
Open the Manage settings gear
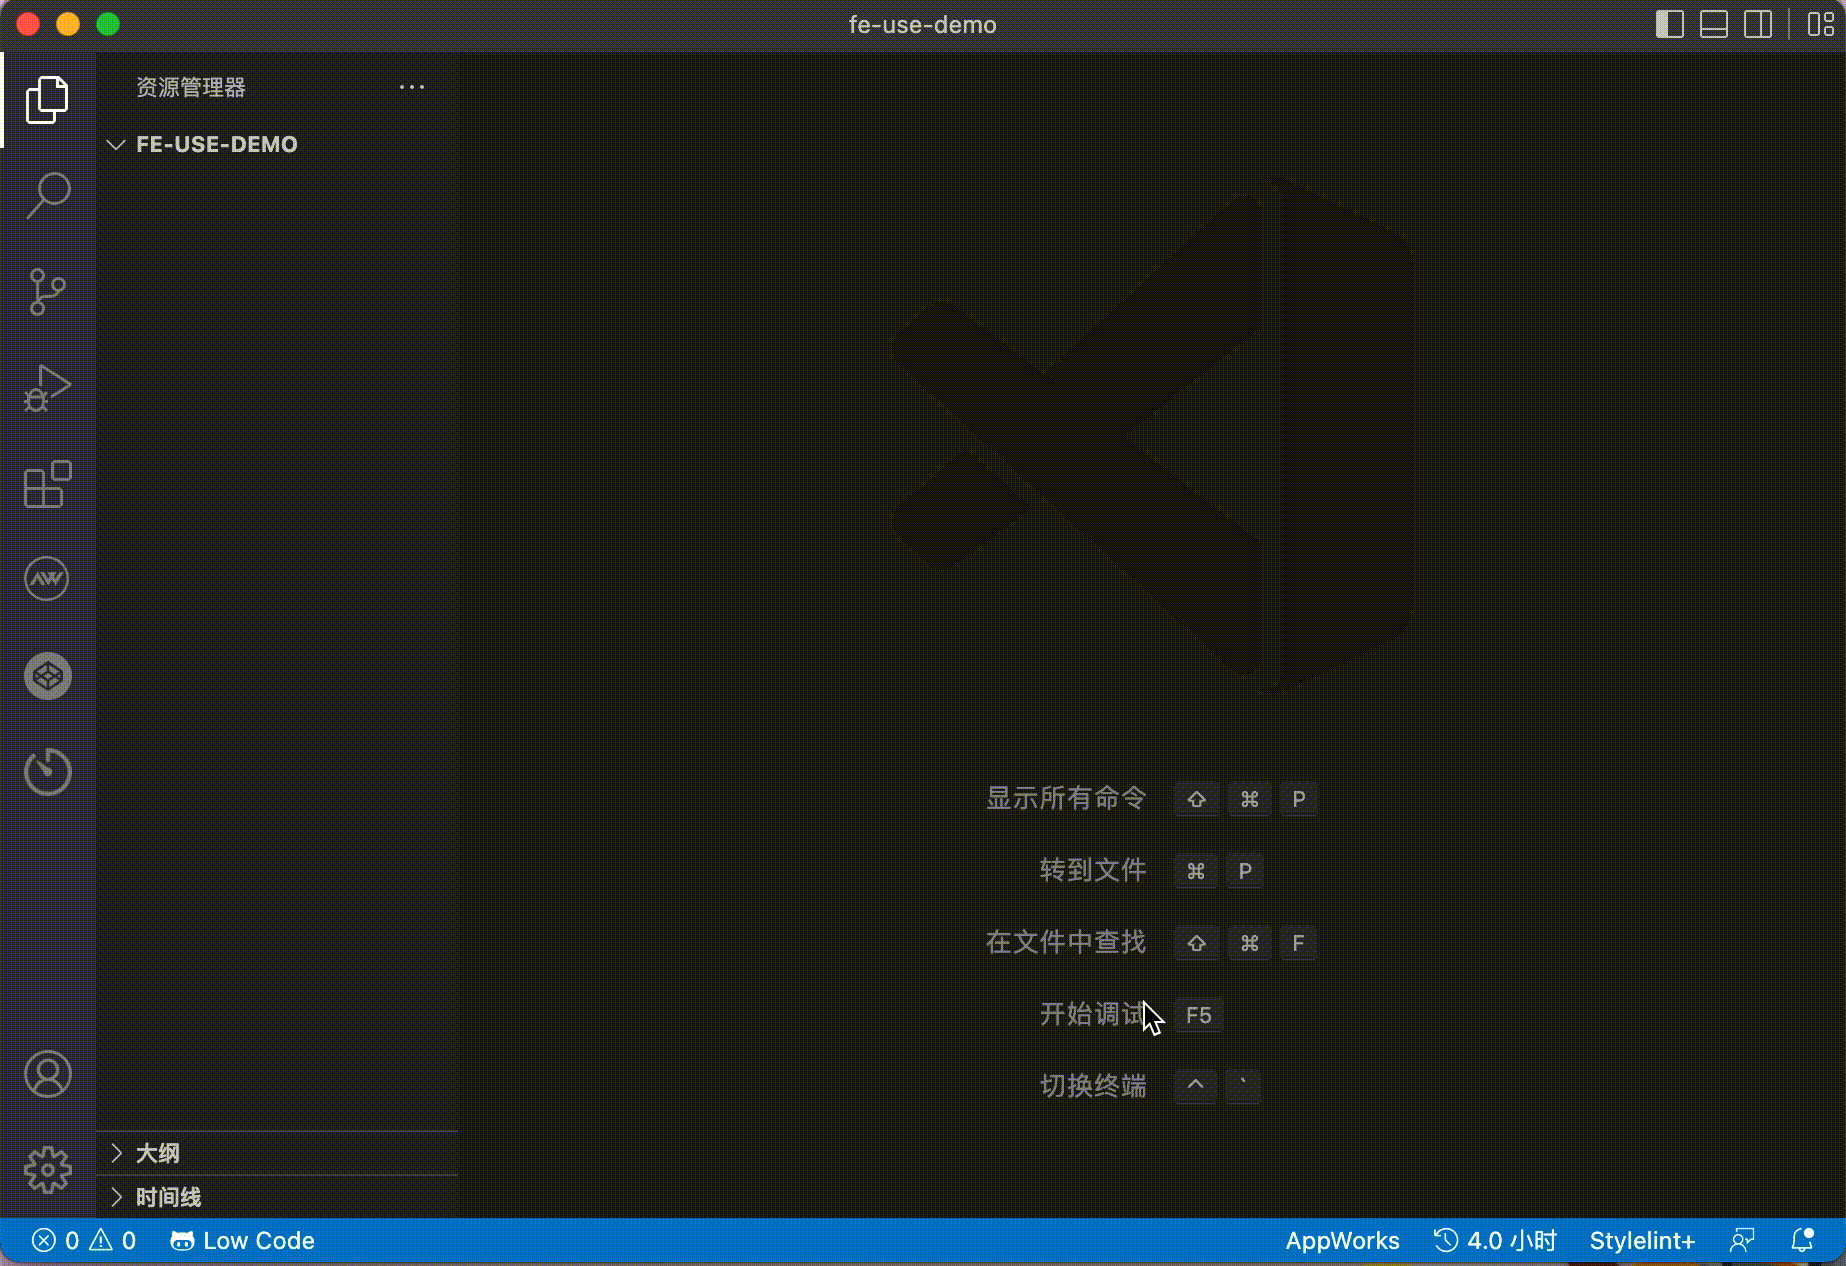point(47,1170)
